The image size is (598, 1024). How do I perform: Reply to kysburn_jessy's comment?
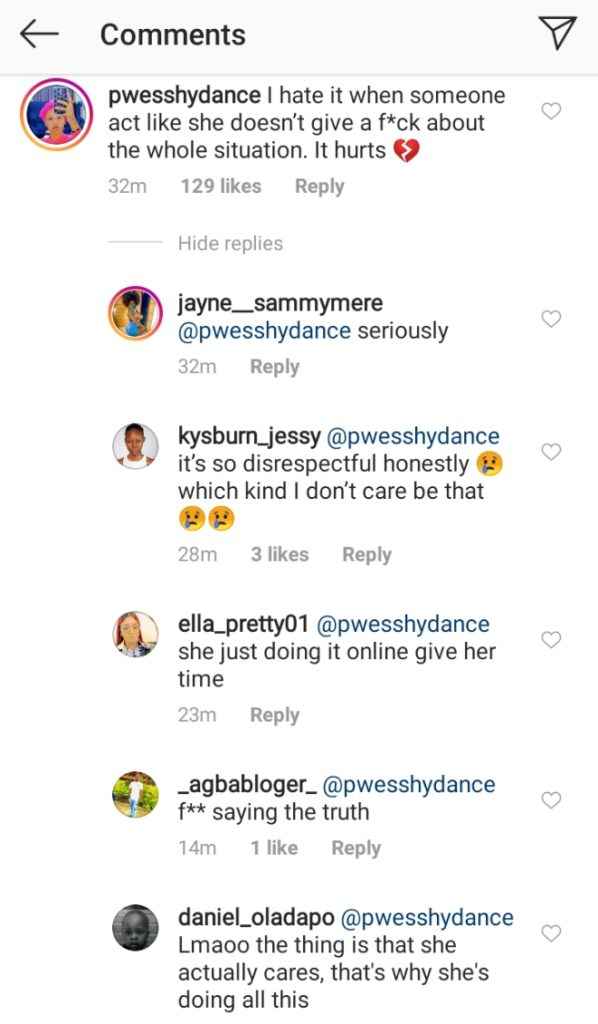tap(367, 555)
